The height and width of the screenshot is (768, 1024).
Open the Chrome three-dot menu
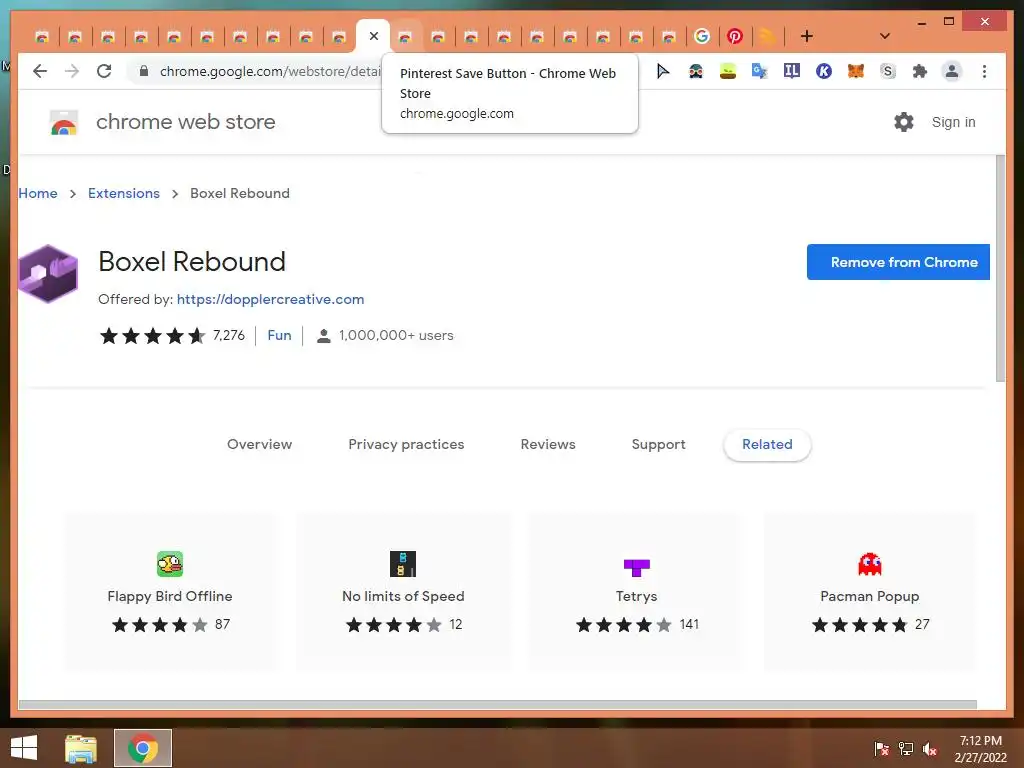(984, 71)
